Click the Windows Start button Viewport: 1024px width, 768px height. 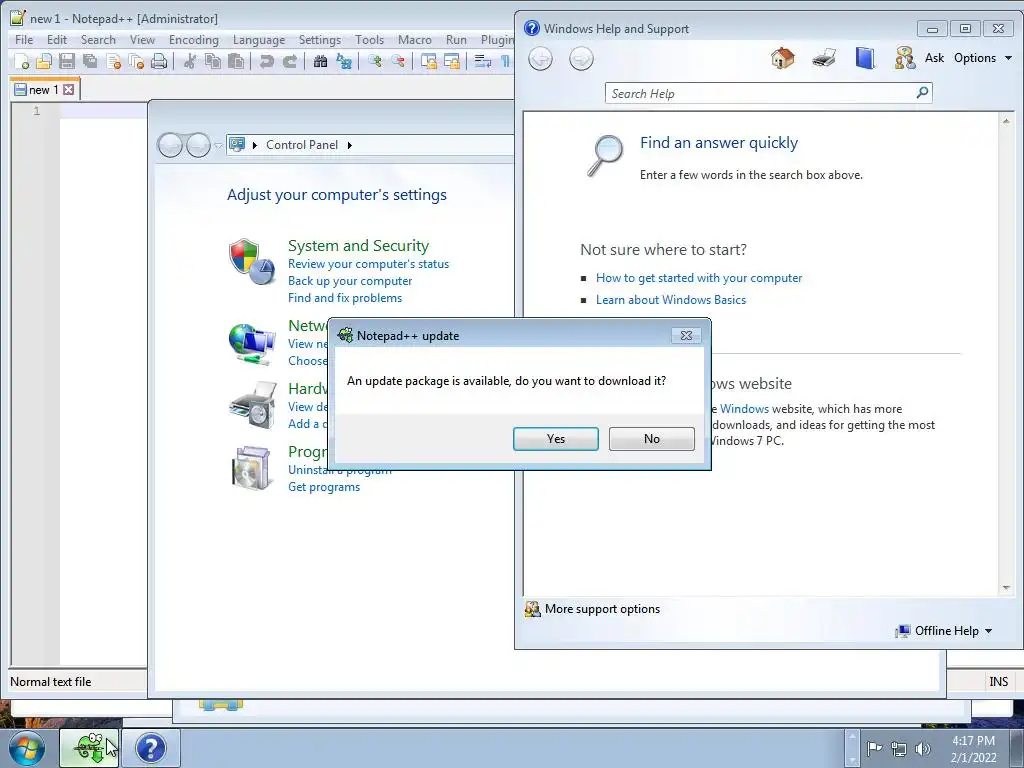point(26,748)
